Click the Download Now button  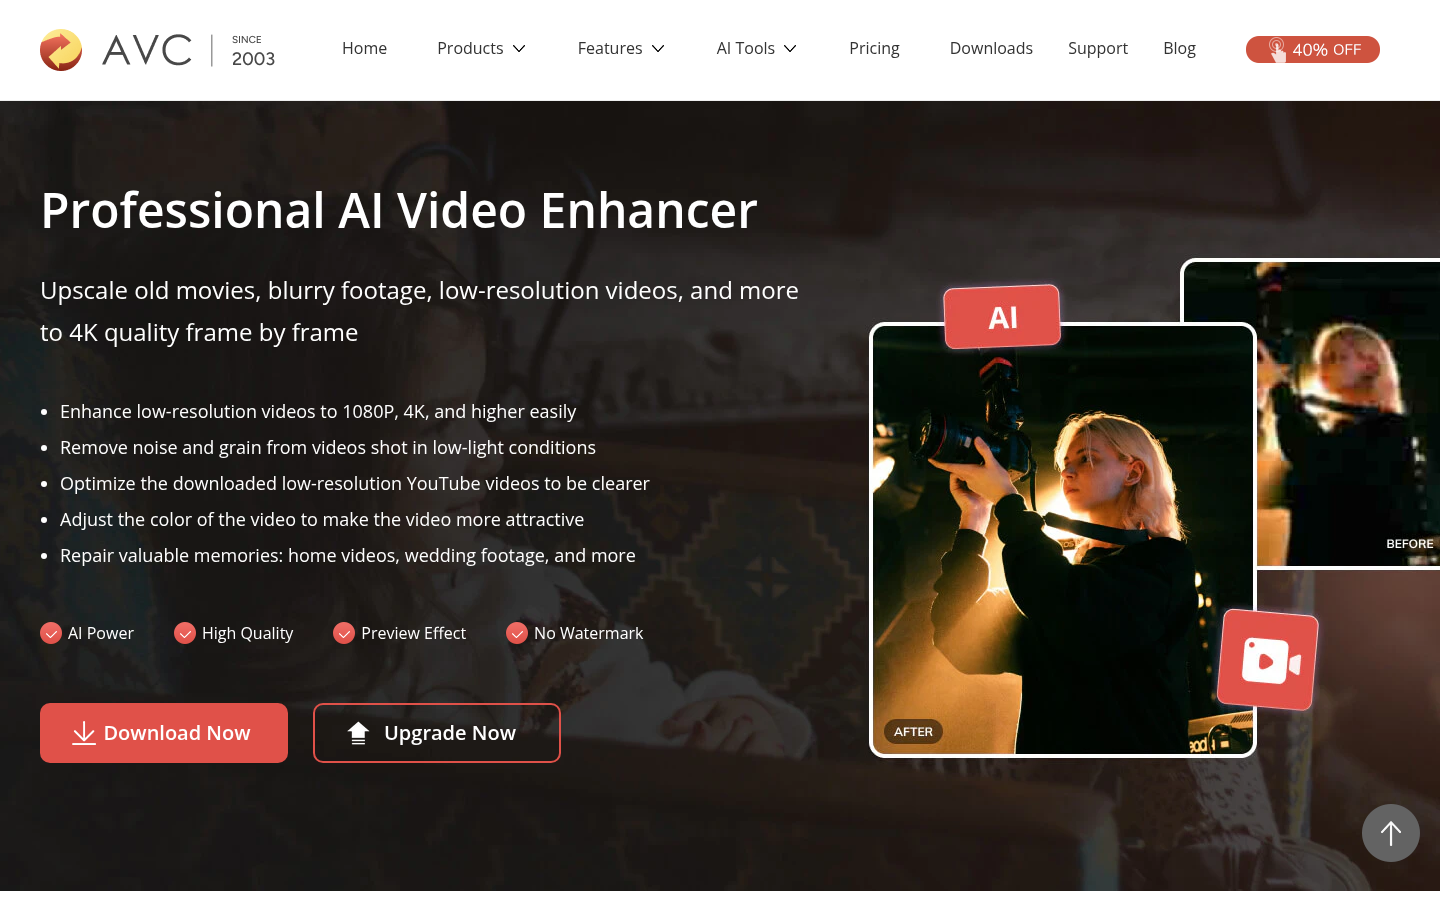(x=164, y=733)
